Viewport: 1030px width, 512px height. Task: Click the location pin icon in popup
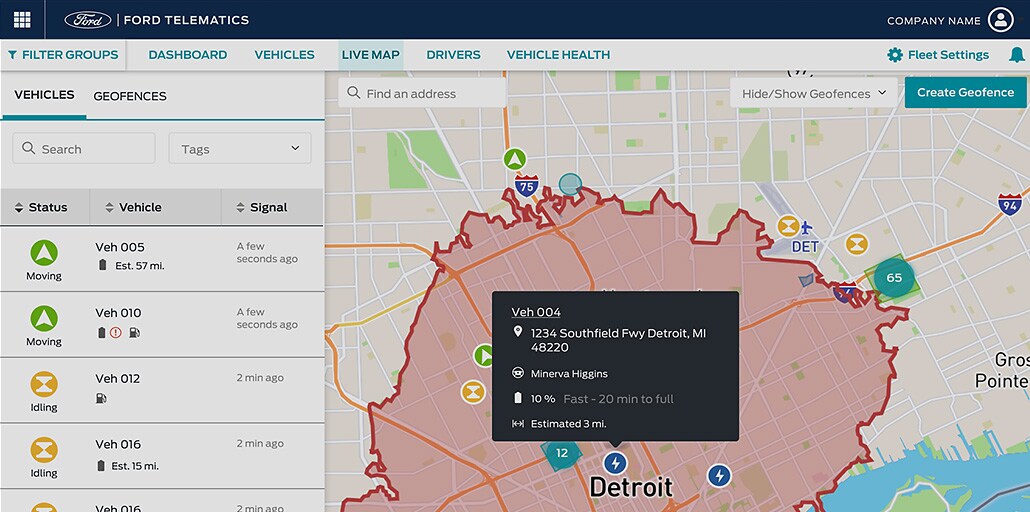[x=518, y=332]
